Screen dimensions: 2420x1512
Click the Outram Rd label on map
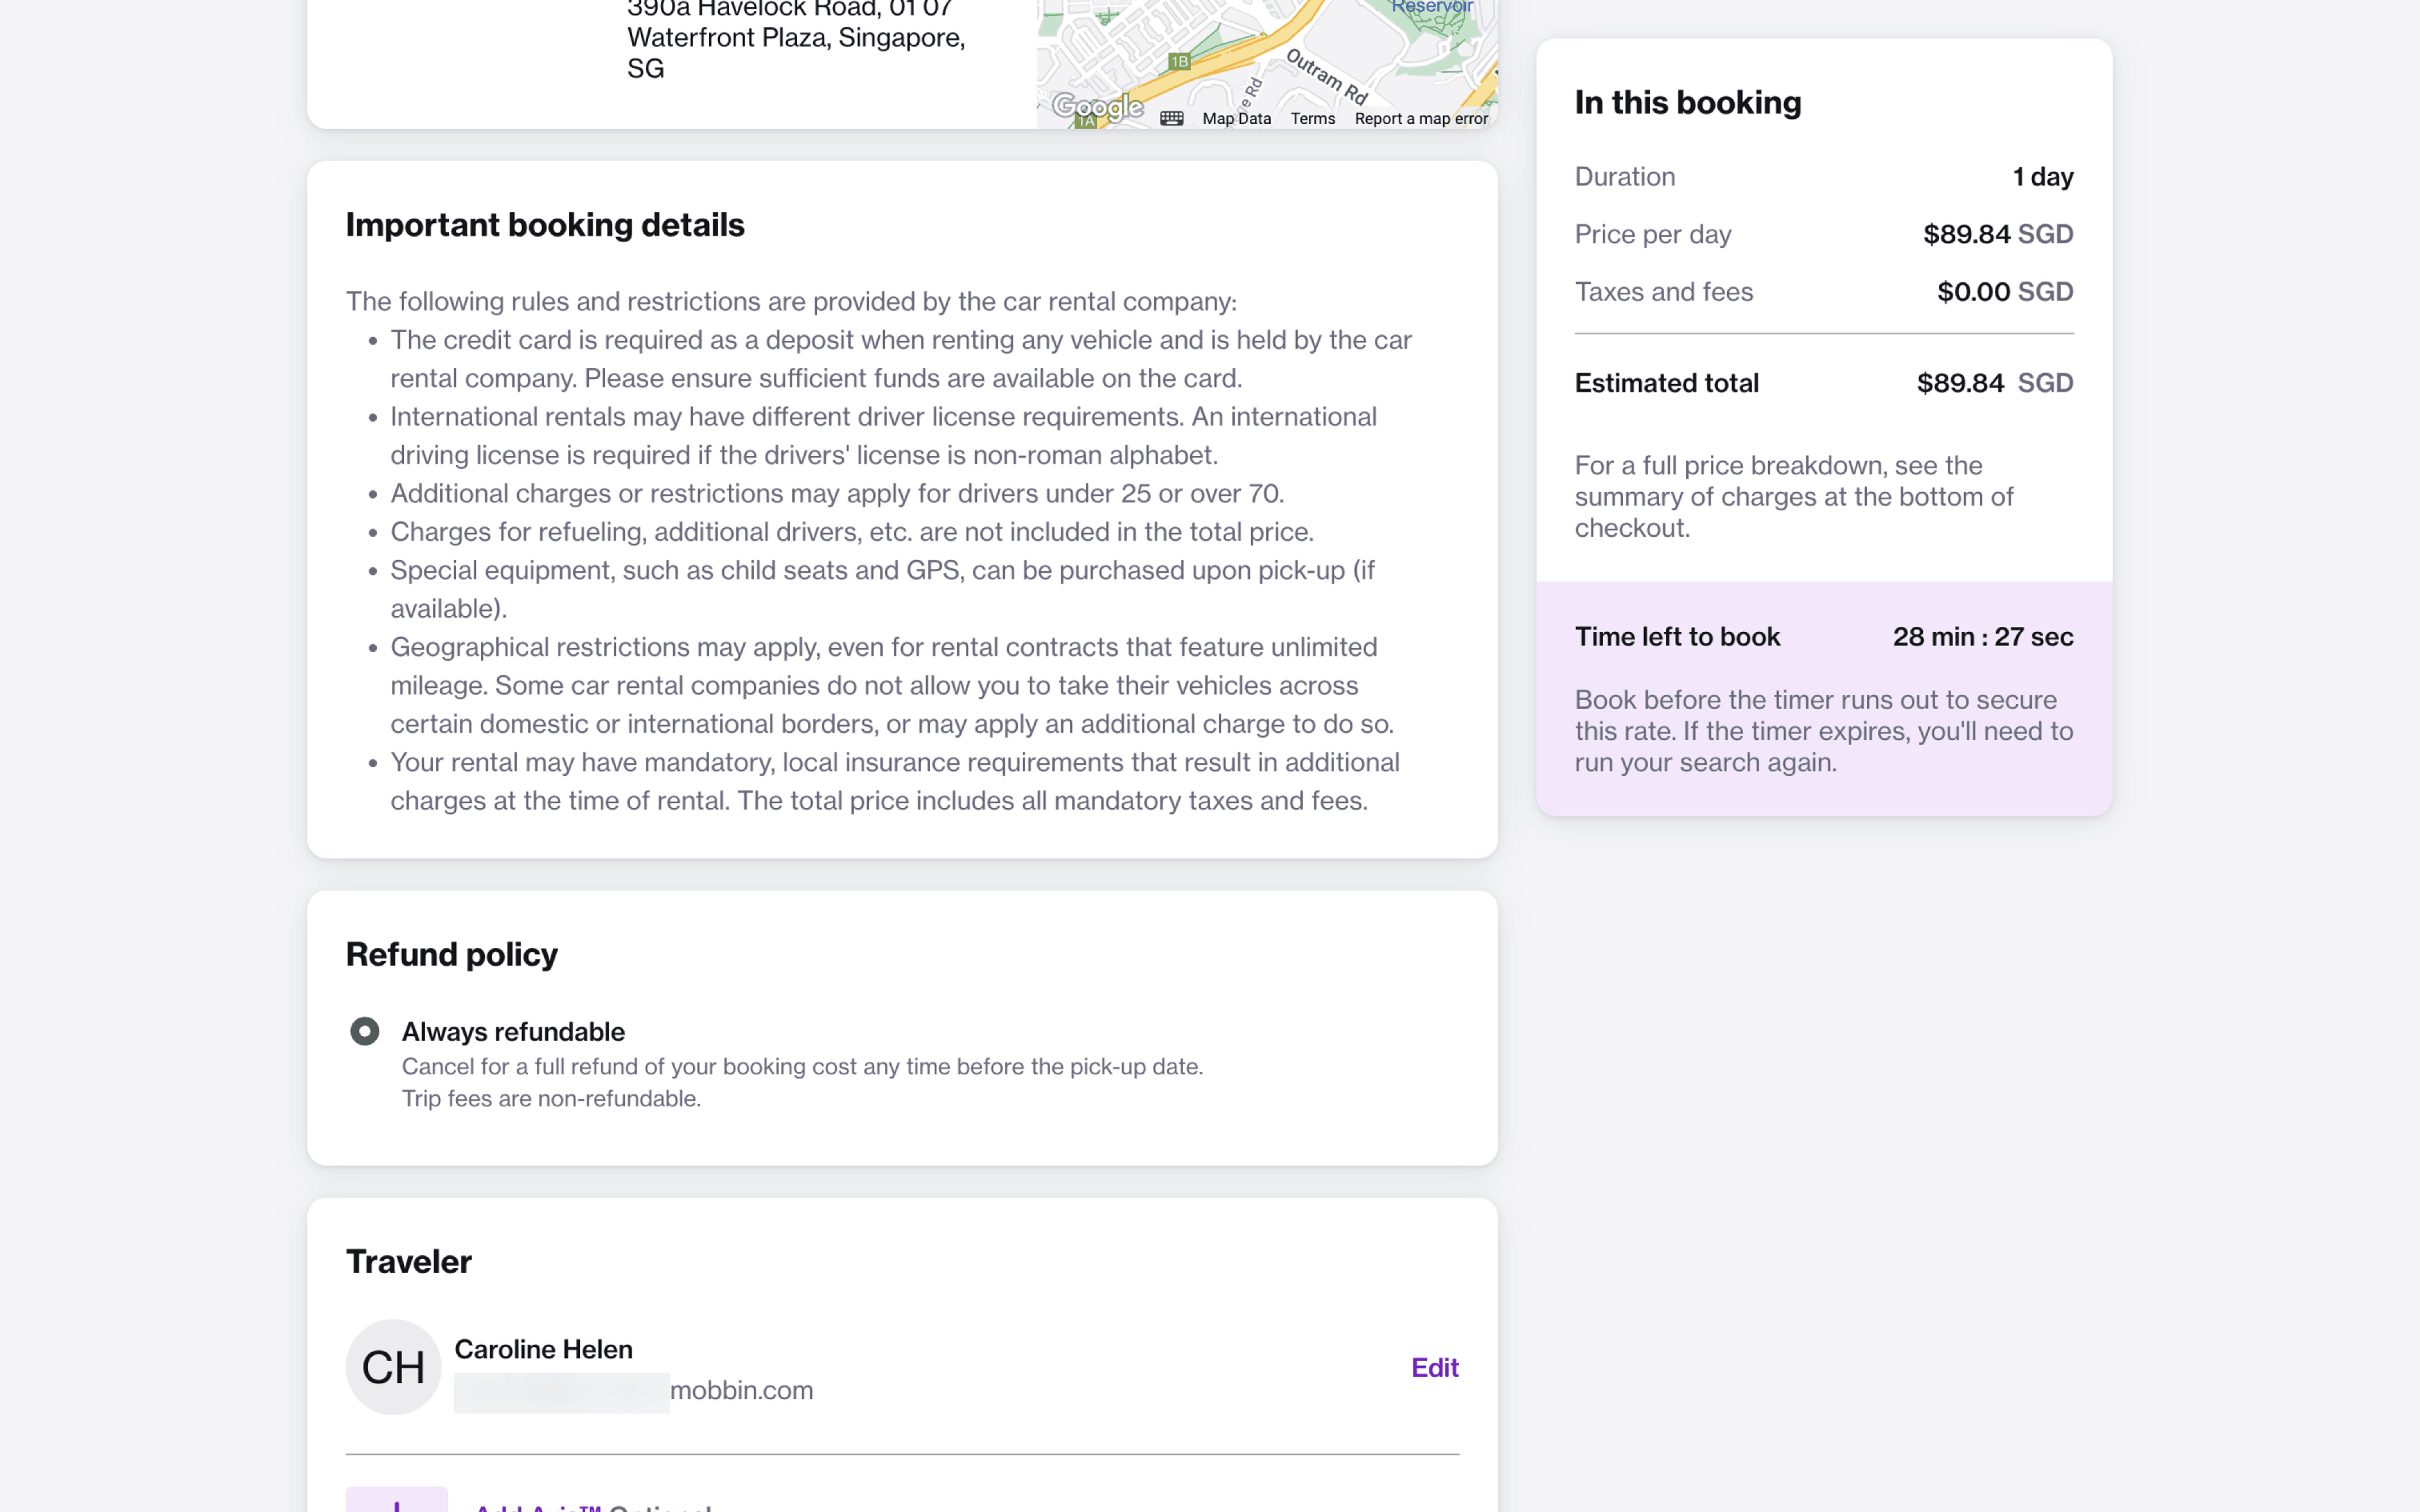click(1326, 75)
